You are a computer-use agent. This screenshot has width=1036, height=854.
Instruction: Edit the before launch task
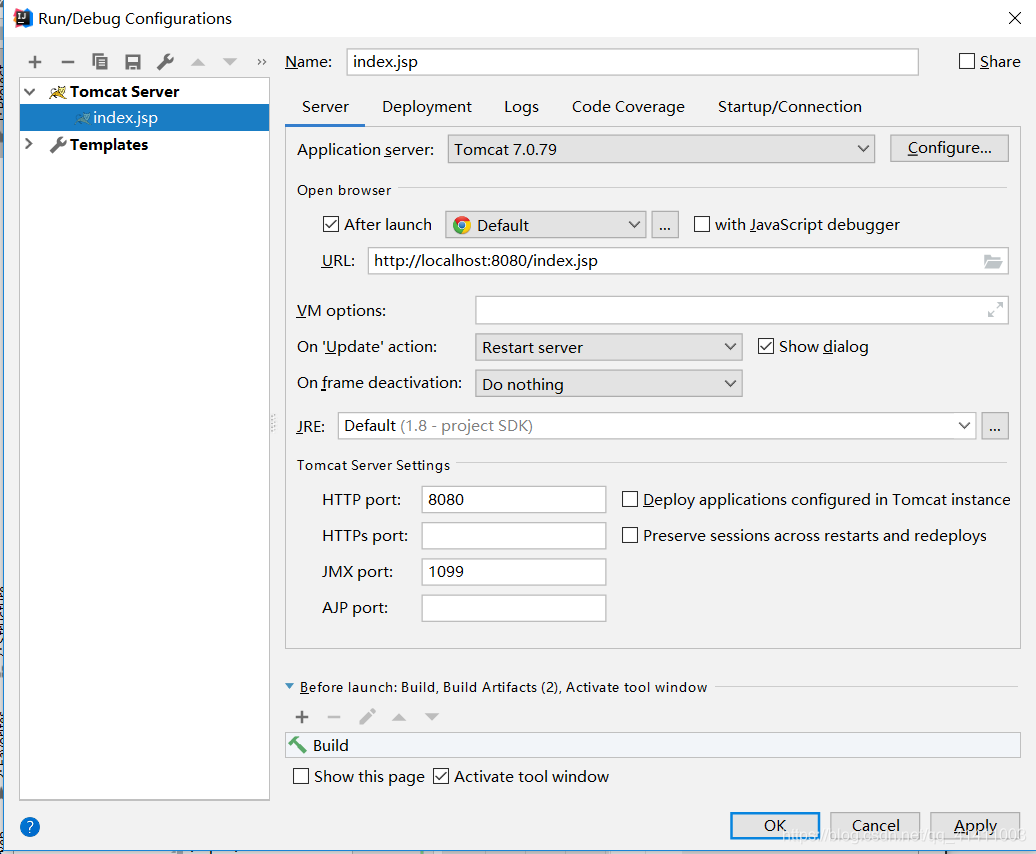pos(367,717)
